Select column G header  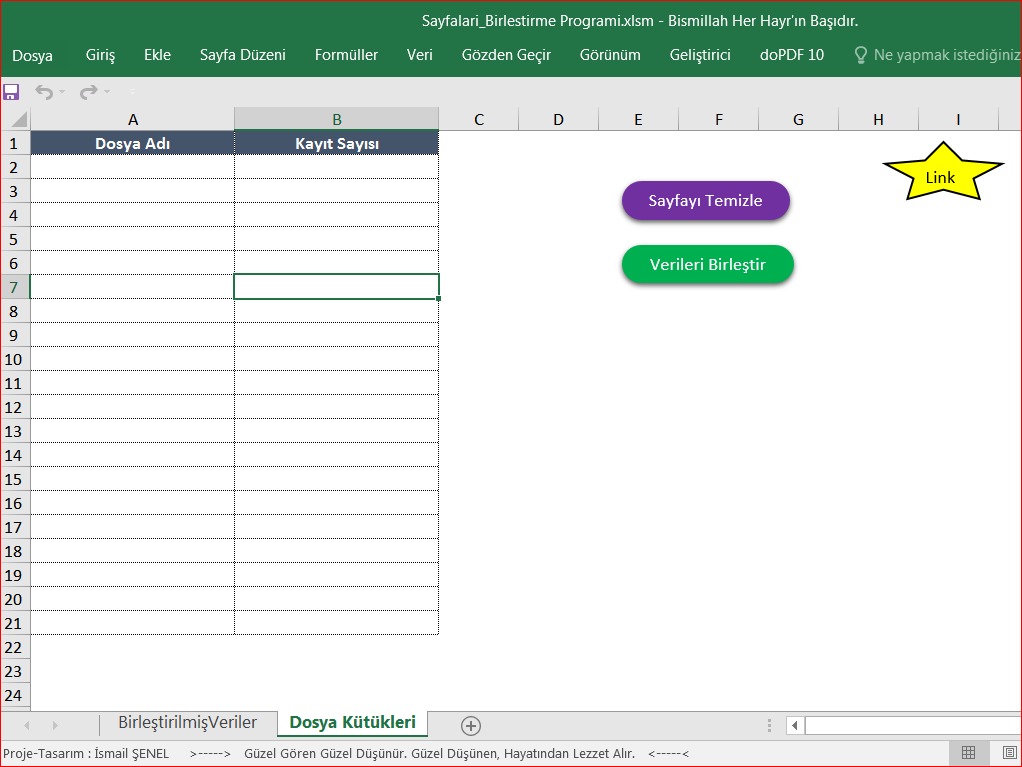798,119
